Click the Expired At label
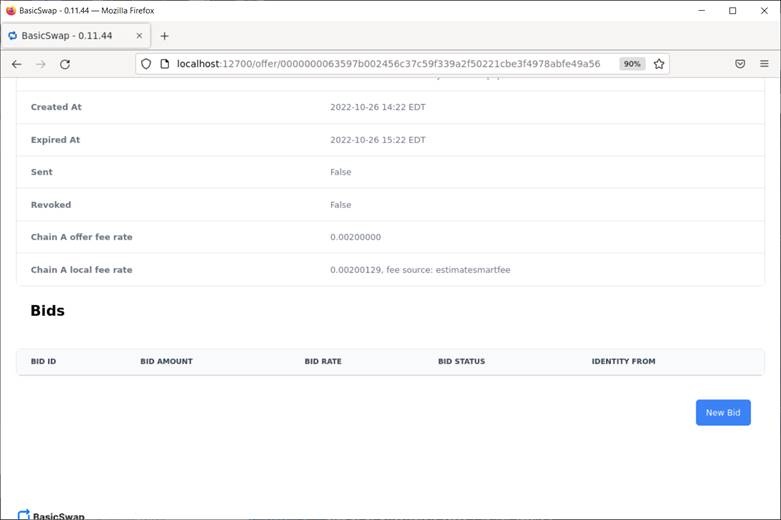This screenshot has width=781, height=520. [x=55, y=140]
